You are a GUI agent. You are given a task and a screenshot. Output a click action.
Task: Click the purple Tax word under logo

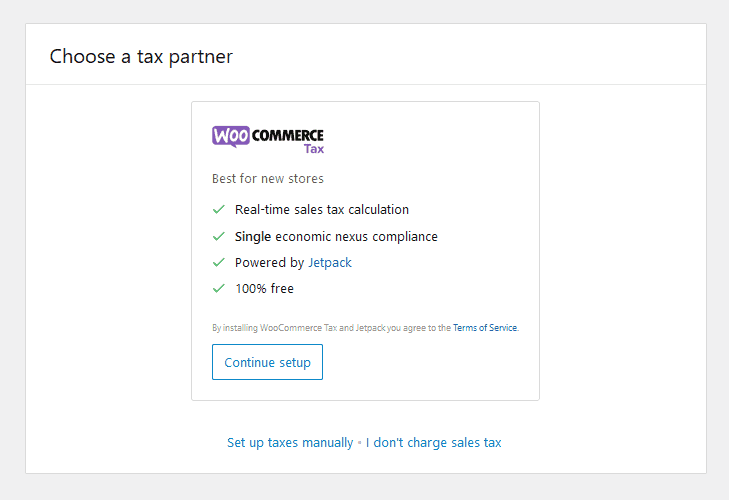[x=313, y=150]
